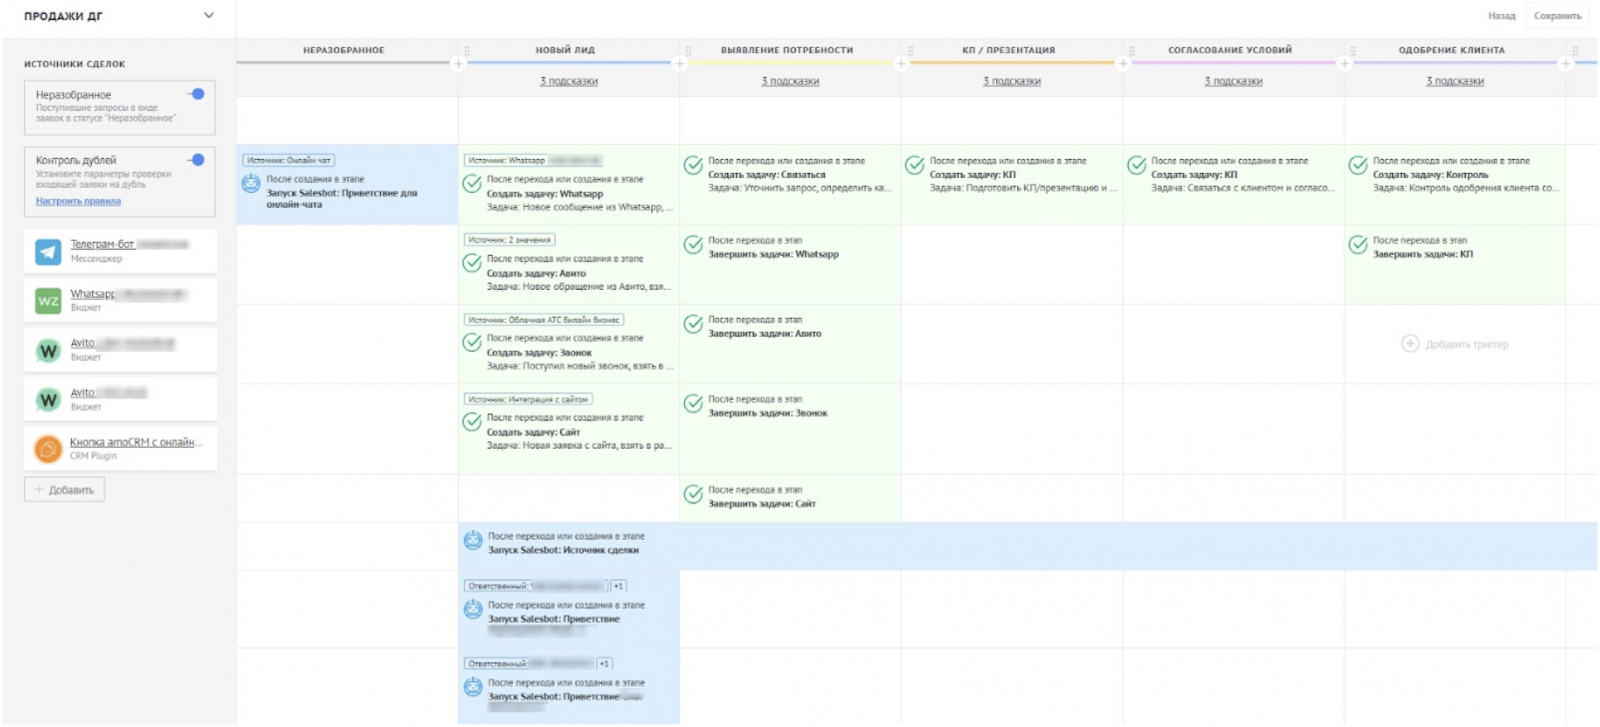Image resolution: width=1600 pixels, height=727 pixels.
Task: Save changes with the Сохранить button
Action: 1557,16
